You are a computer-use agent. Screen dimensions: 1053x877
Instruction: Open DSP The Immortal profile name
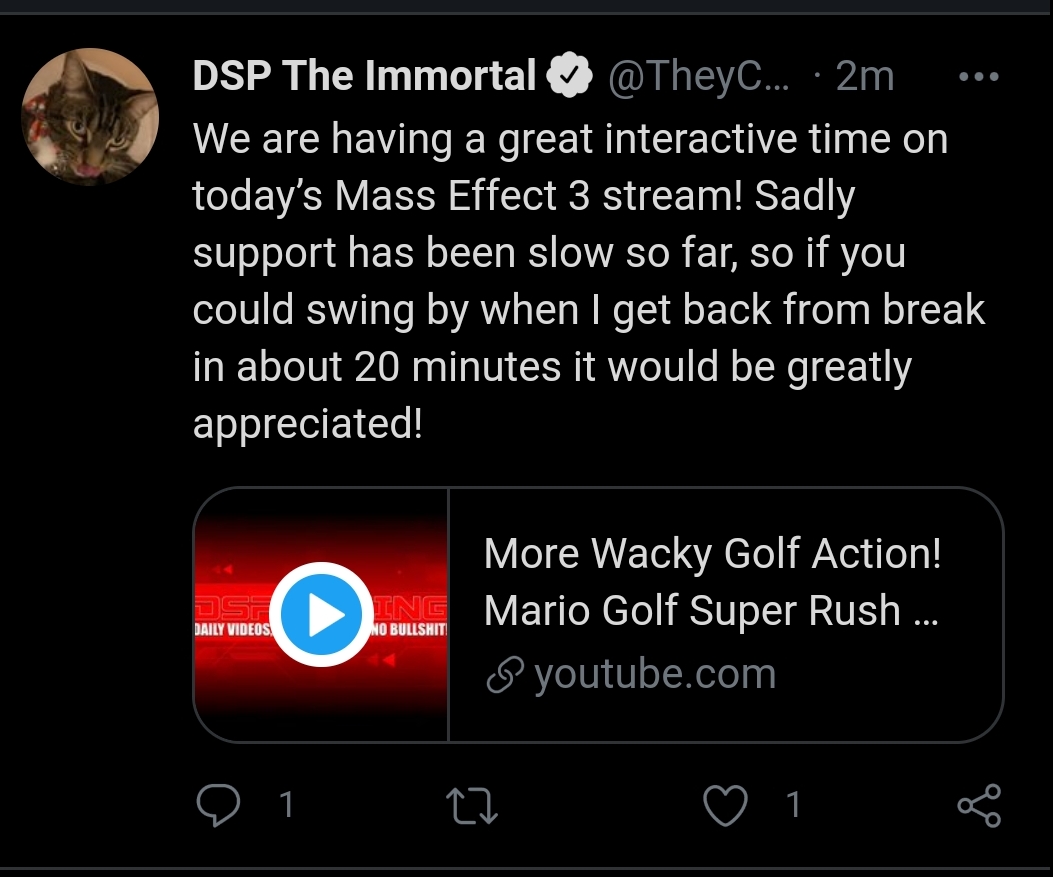[x=364, y=75]
